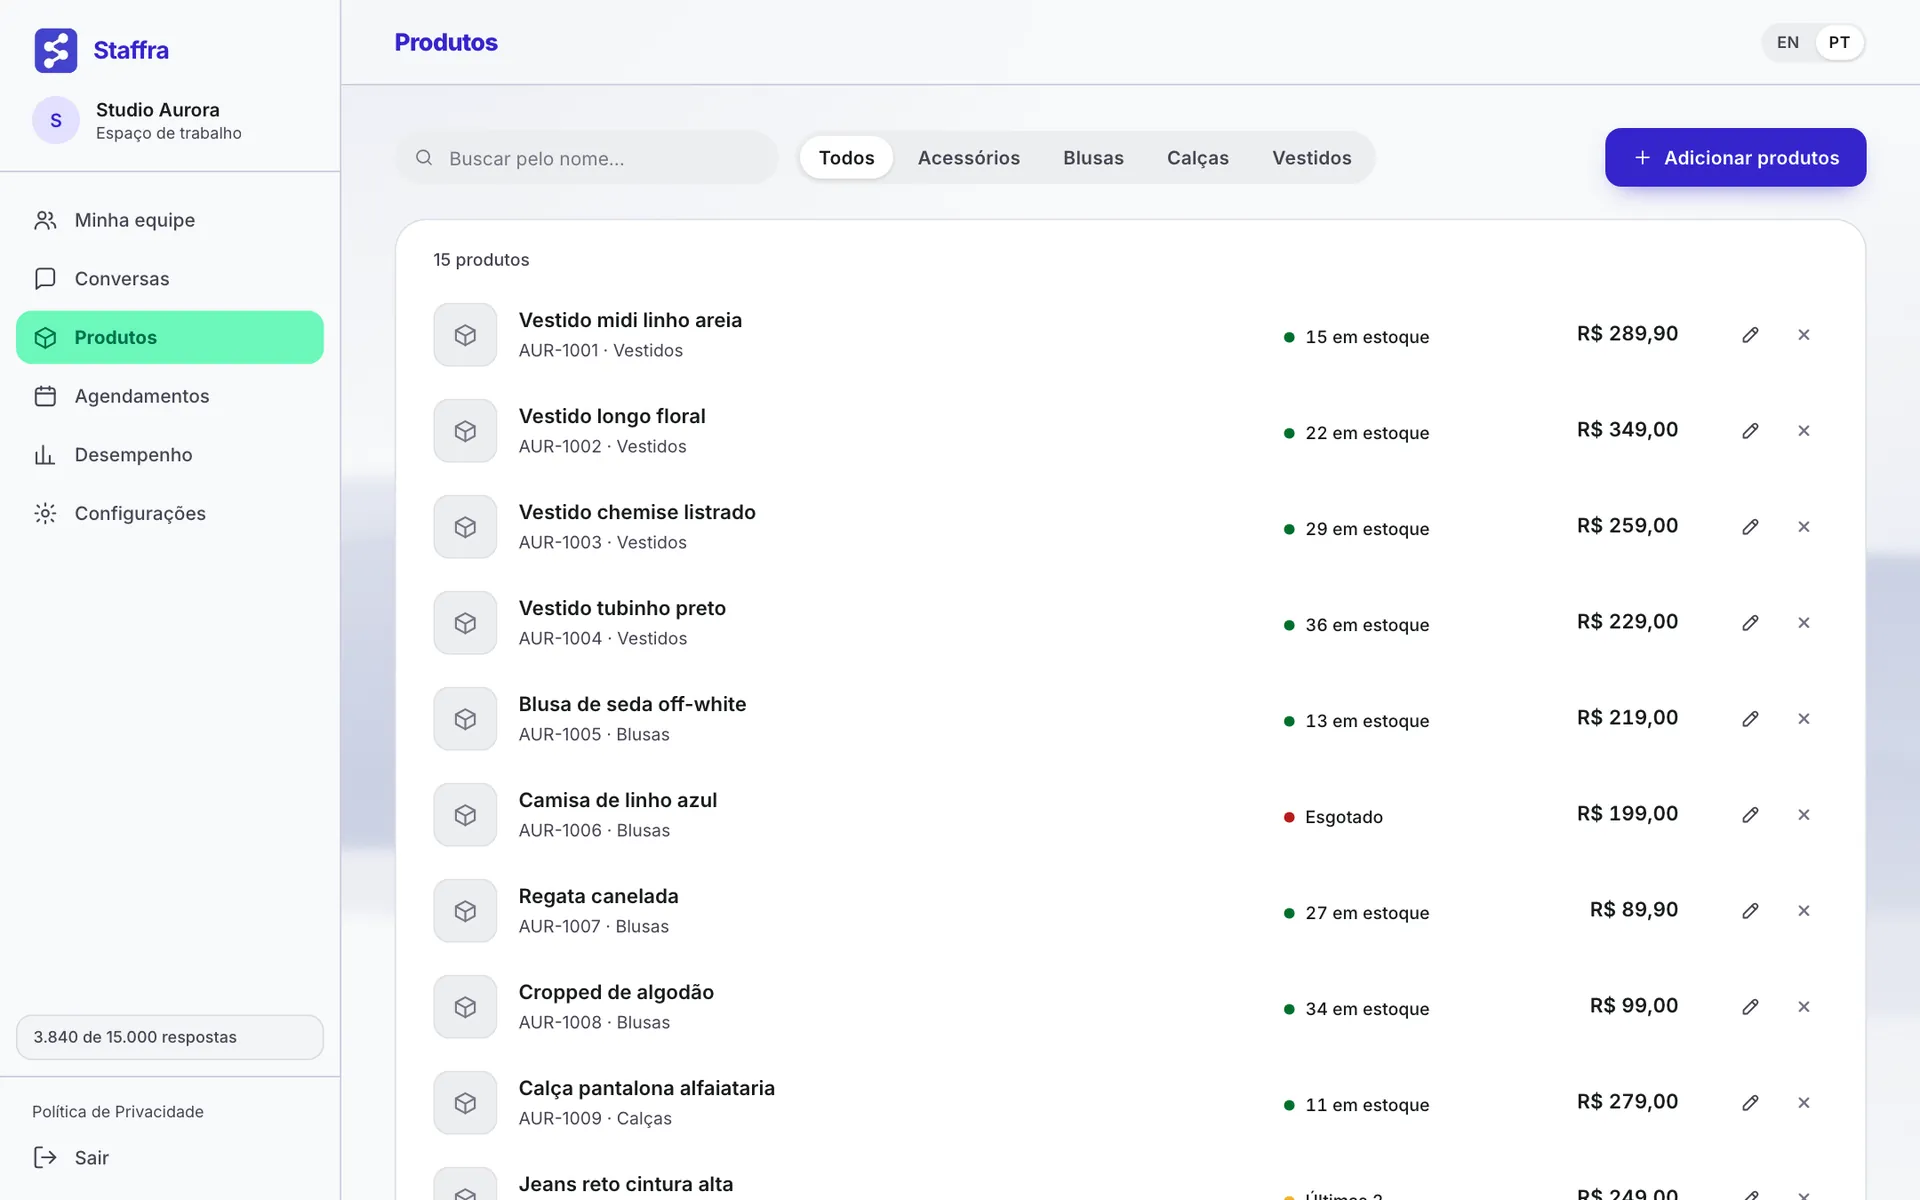The height and width of the screenshot is (1200, 1920).
Task: Focus the Buscar pelo nome search field
Action: pyautogui.click(x=587, y=158)
